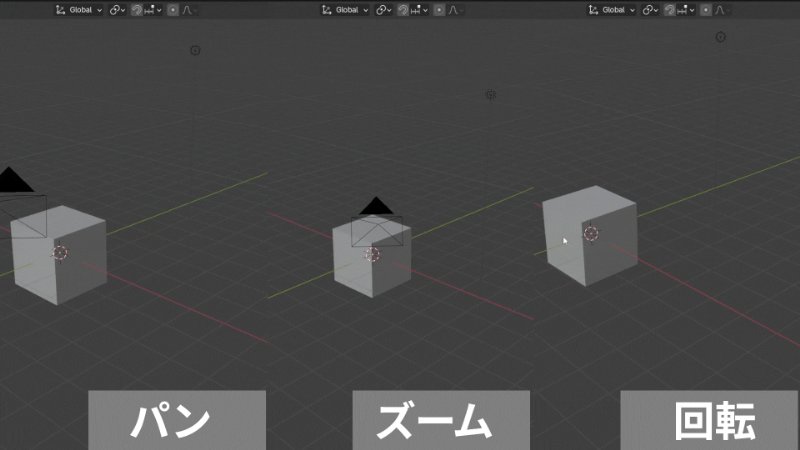The height and width of the screenshot is (450, 800).
Task: Open snapping options in ズーム viewport
Action: point(419,10)
